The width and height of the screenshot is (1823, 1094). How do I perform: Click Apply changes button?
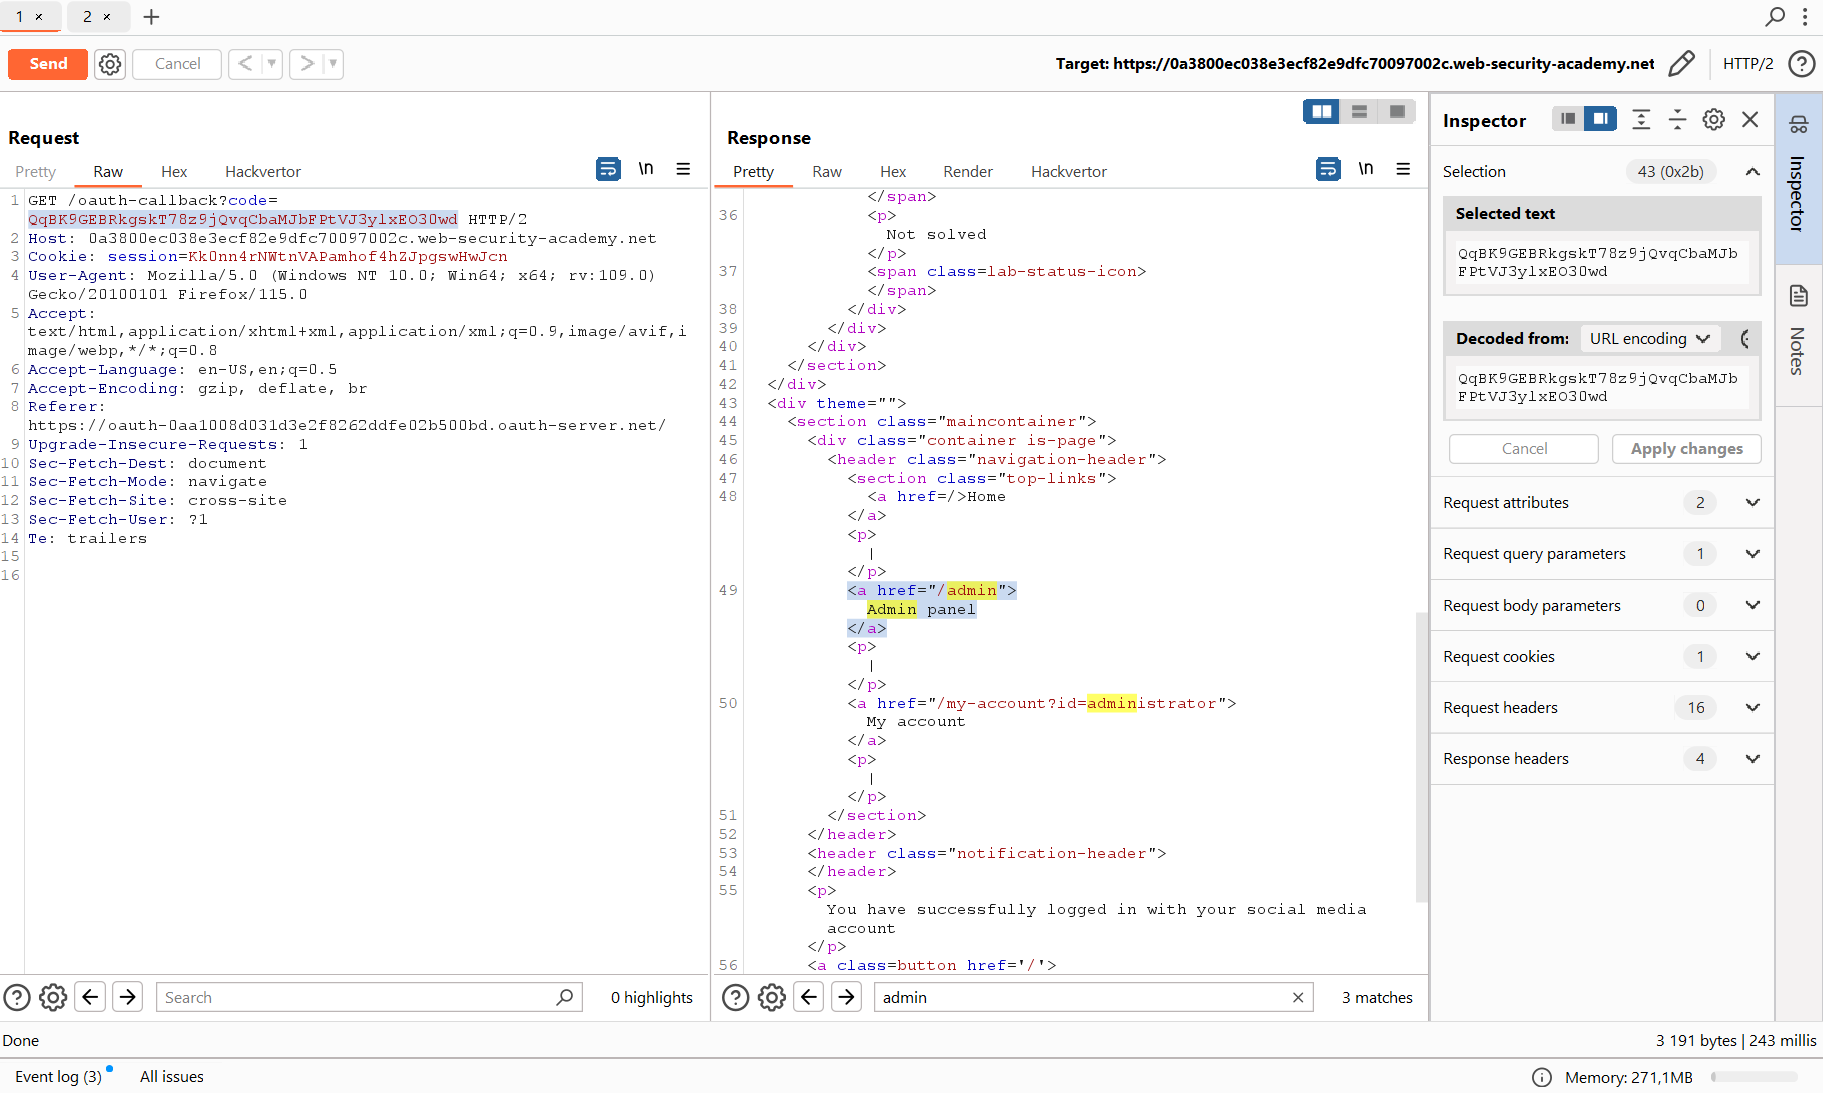tap(1686, 449)
